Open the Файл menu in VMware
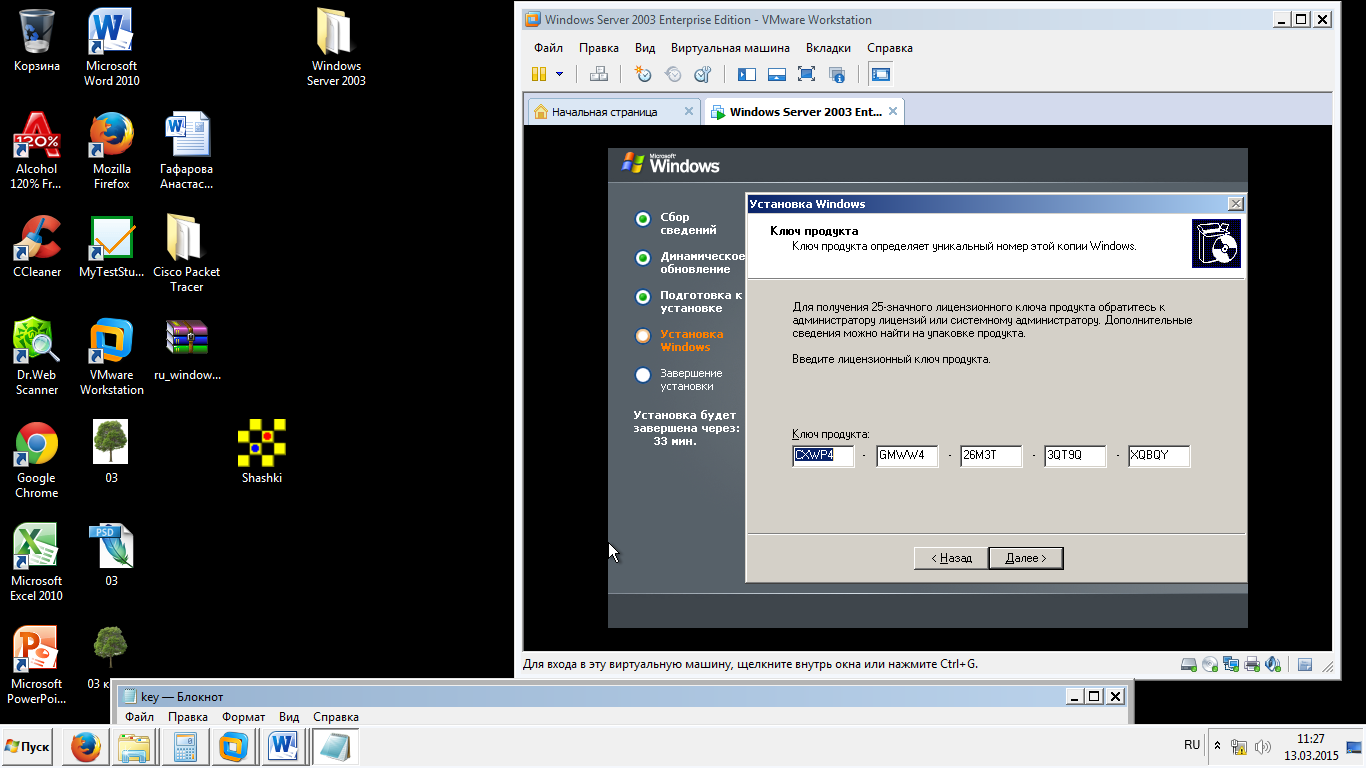This screenshot has height=768, width=1366. (548, 48)
